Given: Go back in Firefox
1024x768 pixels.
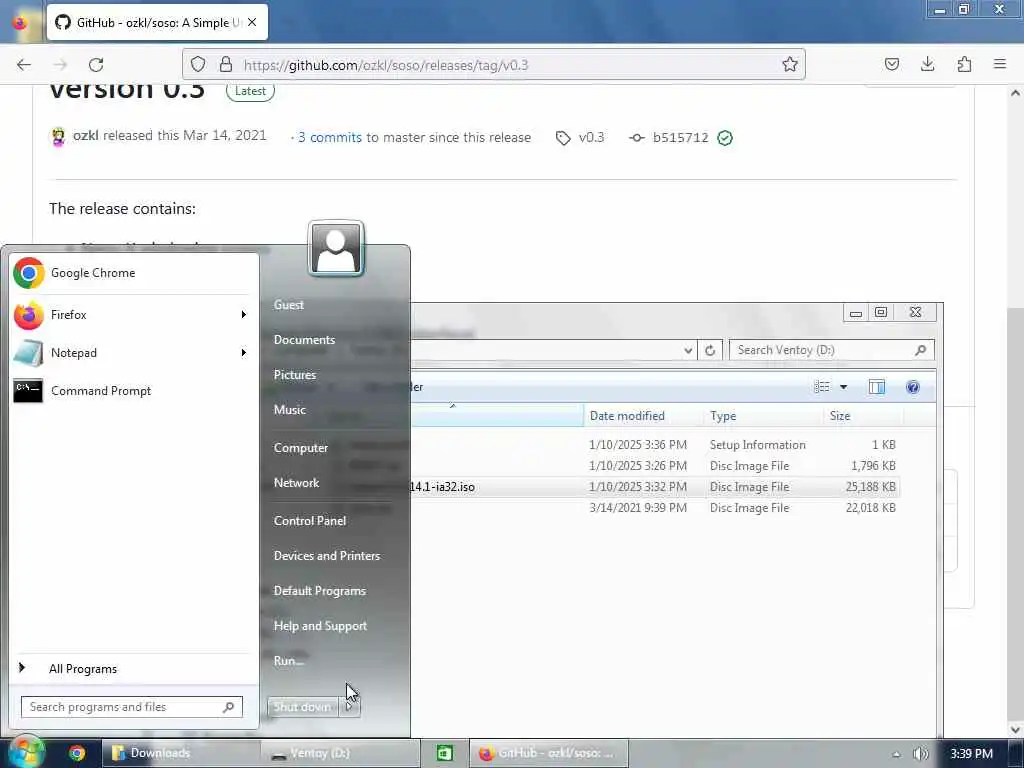Looking at the screenshot, I should click(x=24, y=65).
